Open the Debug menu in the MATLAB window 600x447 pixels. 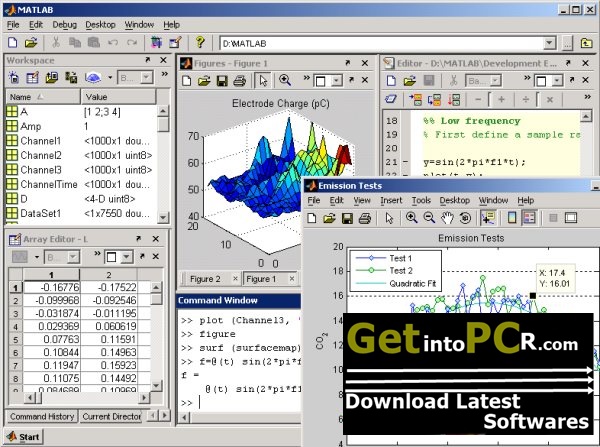(x=64, y=24)
